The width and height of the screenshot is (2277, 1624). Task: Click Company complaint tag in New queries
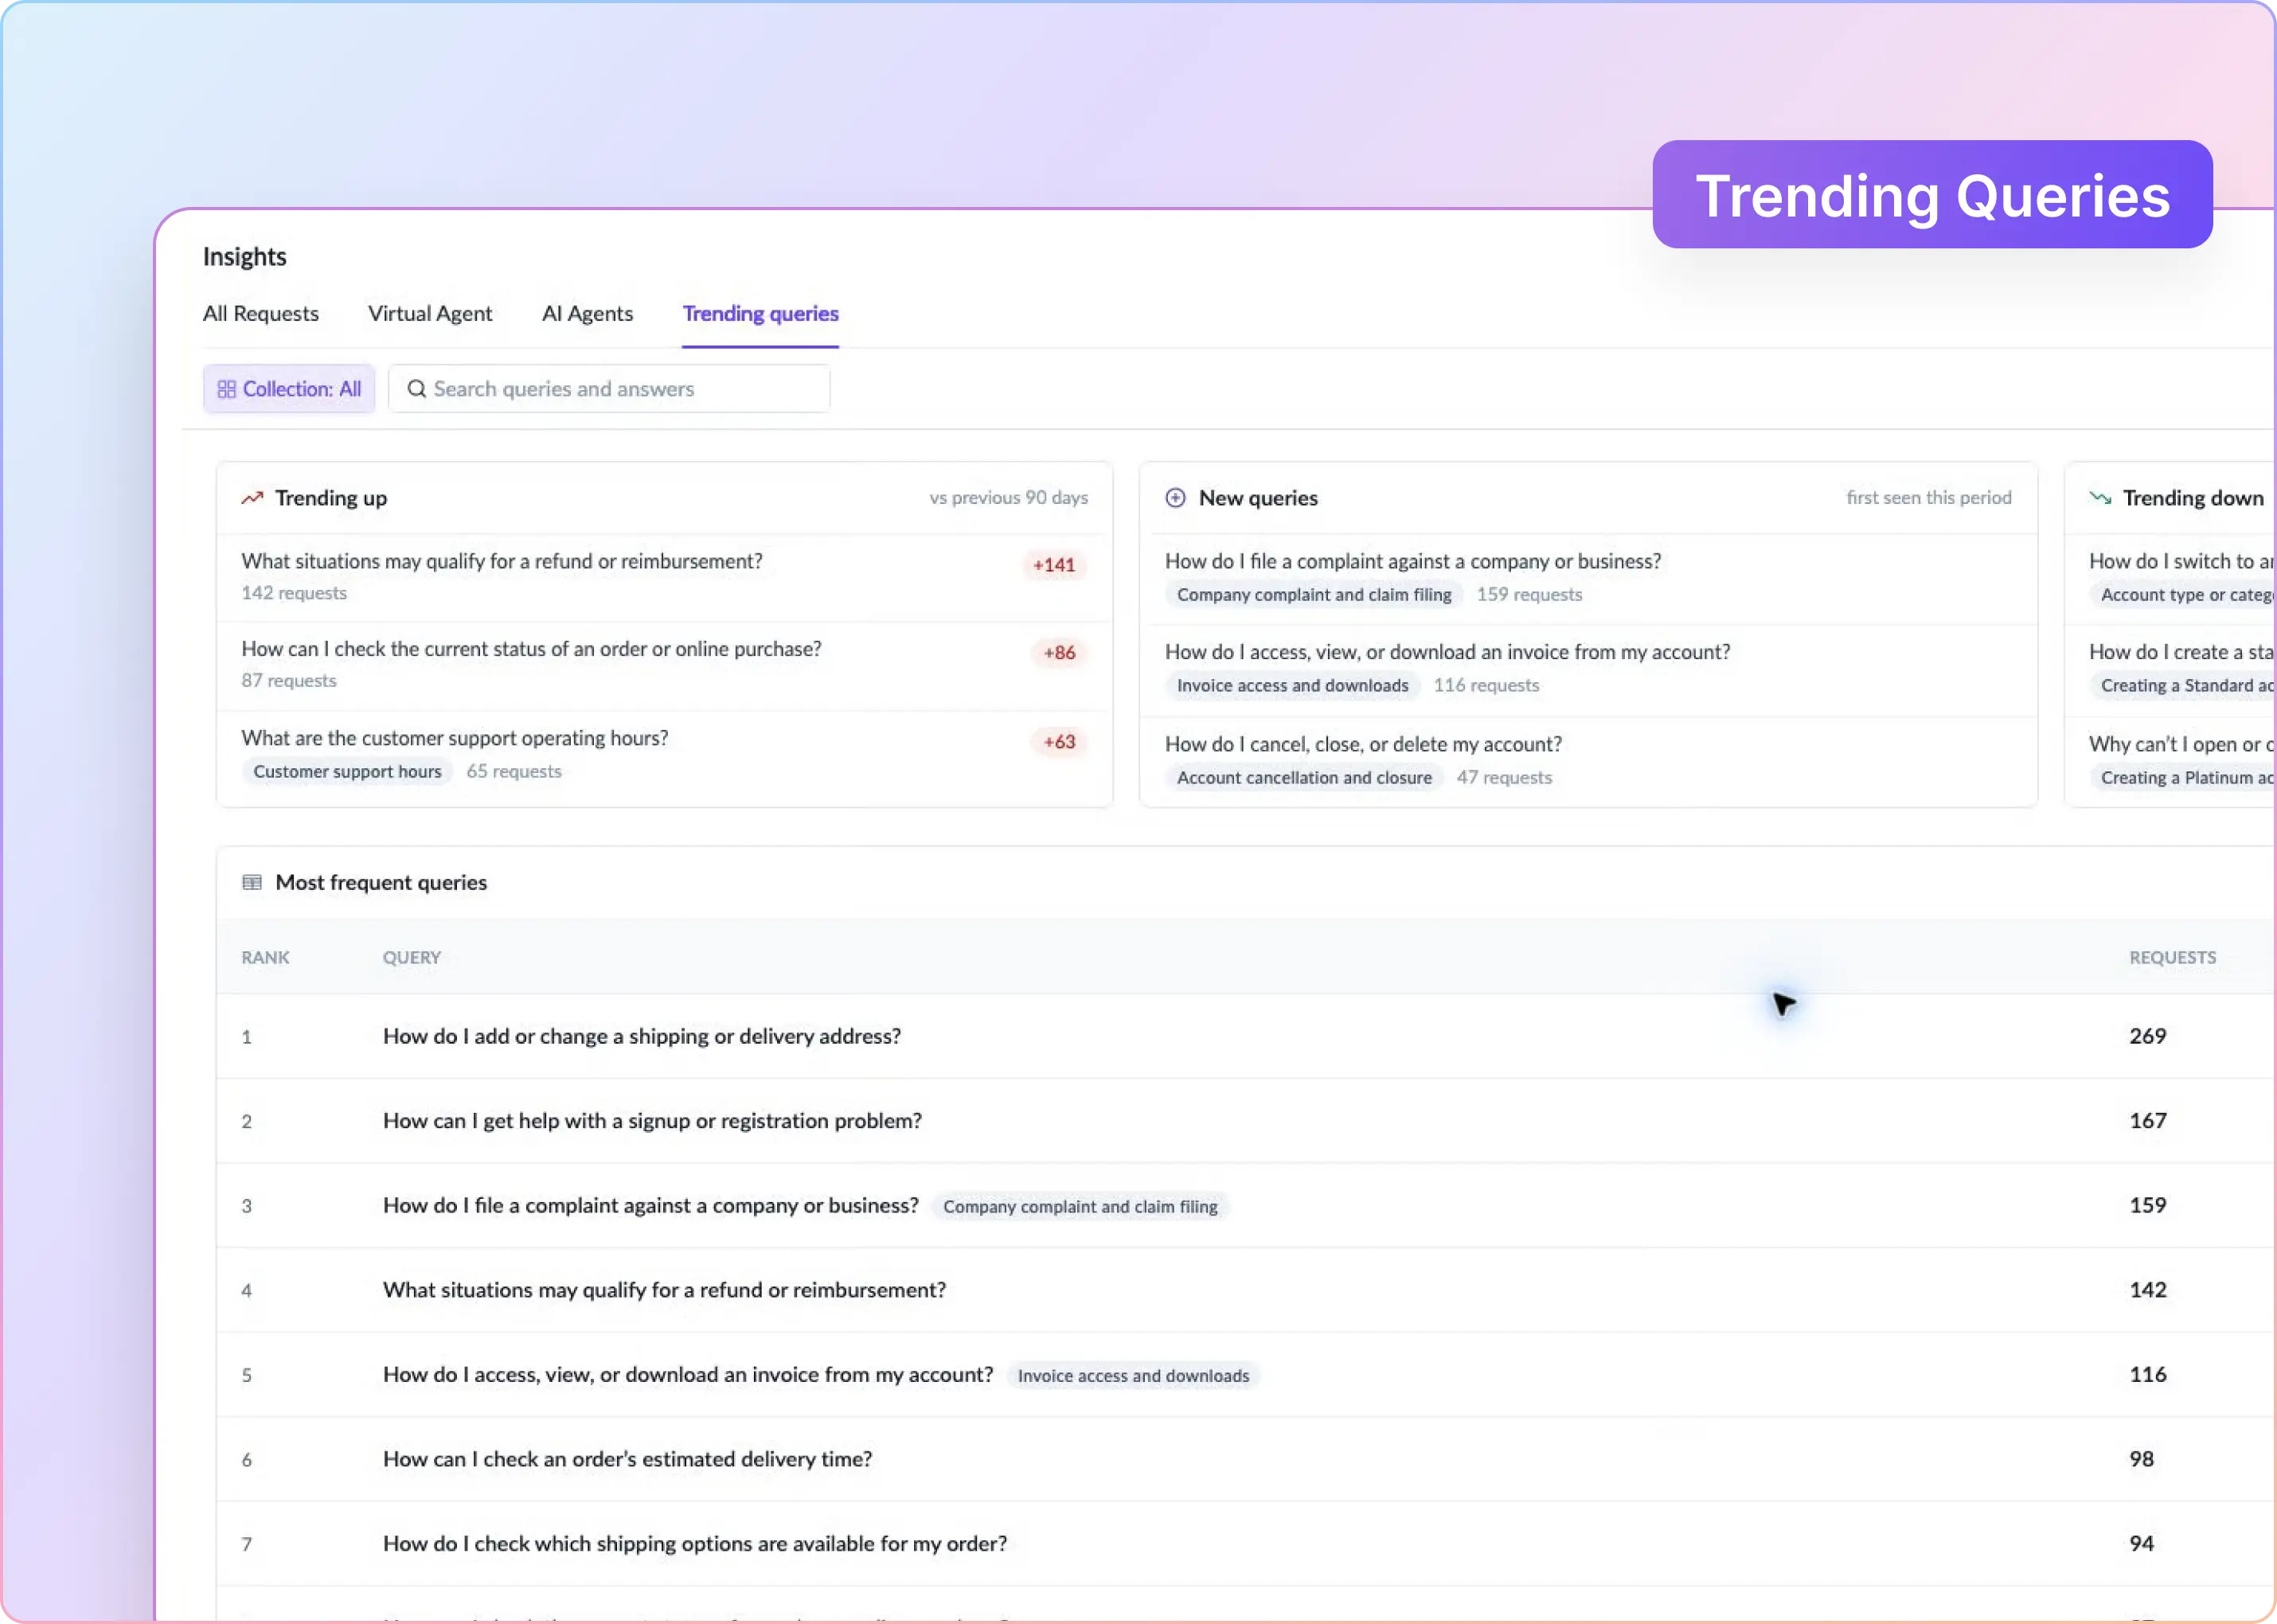1314,594
